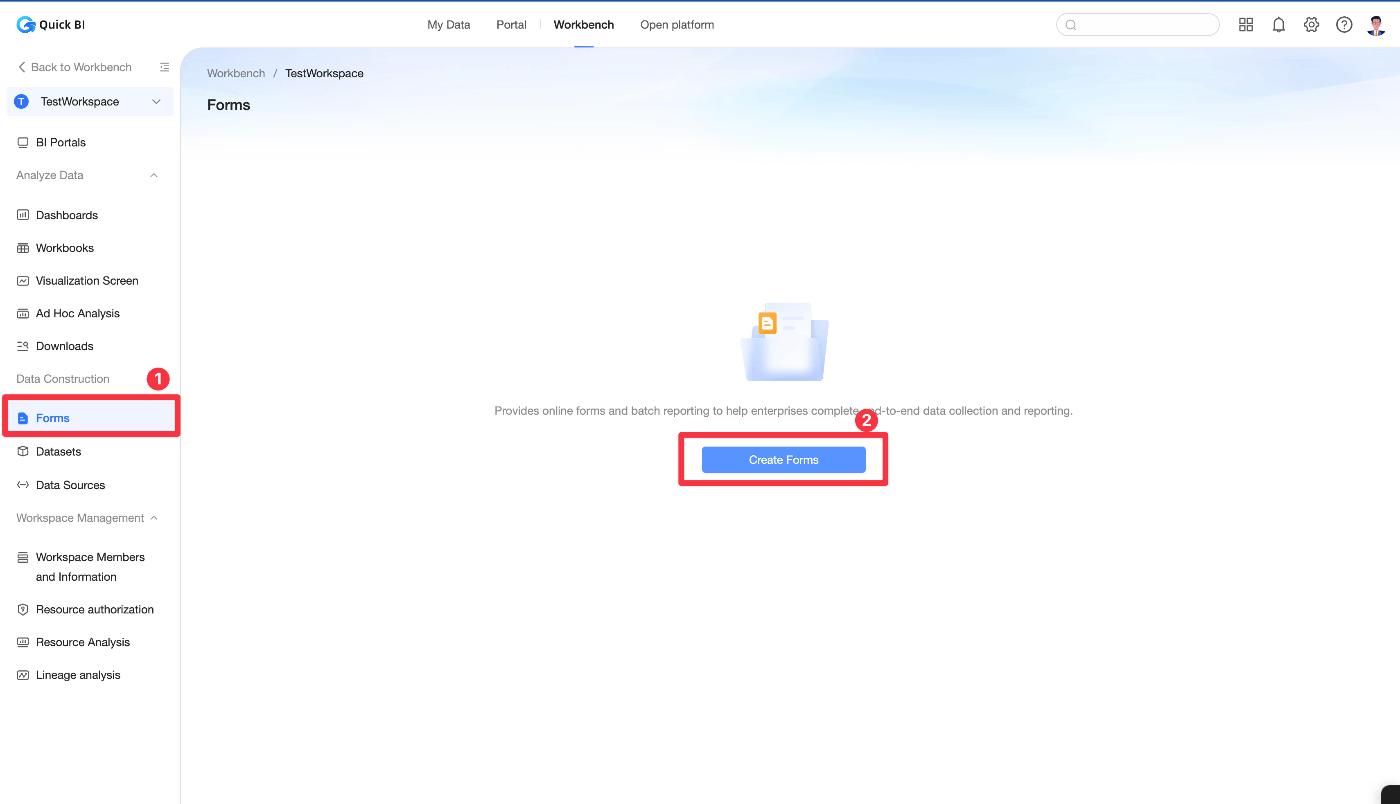Open the app grid icon in header
The image size is (1400, 804).
pyautogui.click(x=1246, y=25)
